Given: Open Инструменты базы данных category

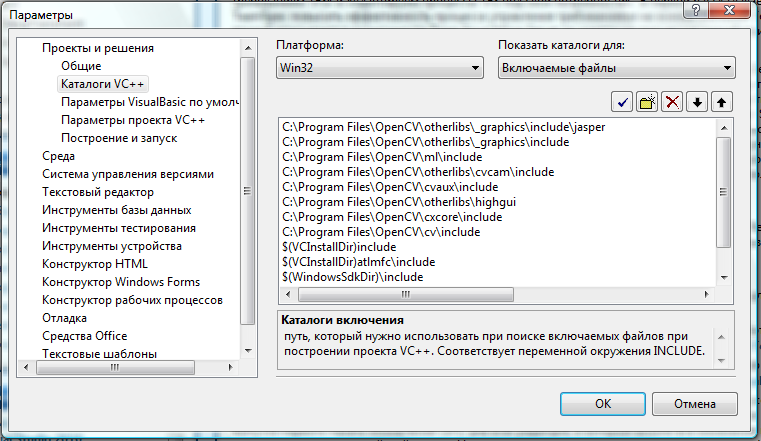Looking at the screenshot, I should coord(116,210).
